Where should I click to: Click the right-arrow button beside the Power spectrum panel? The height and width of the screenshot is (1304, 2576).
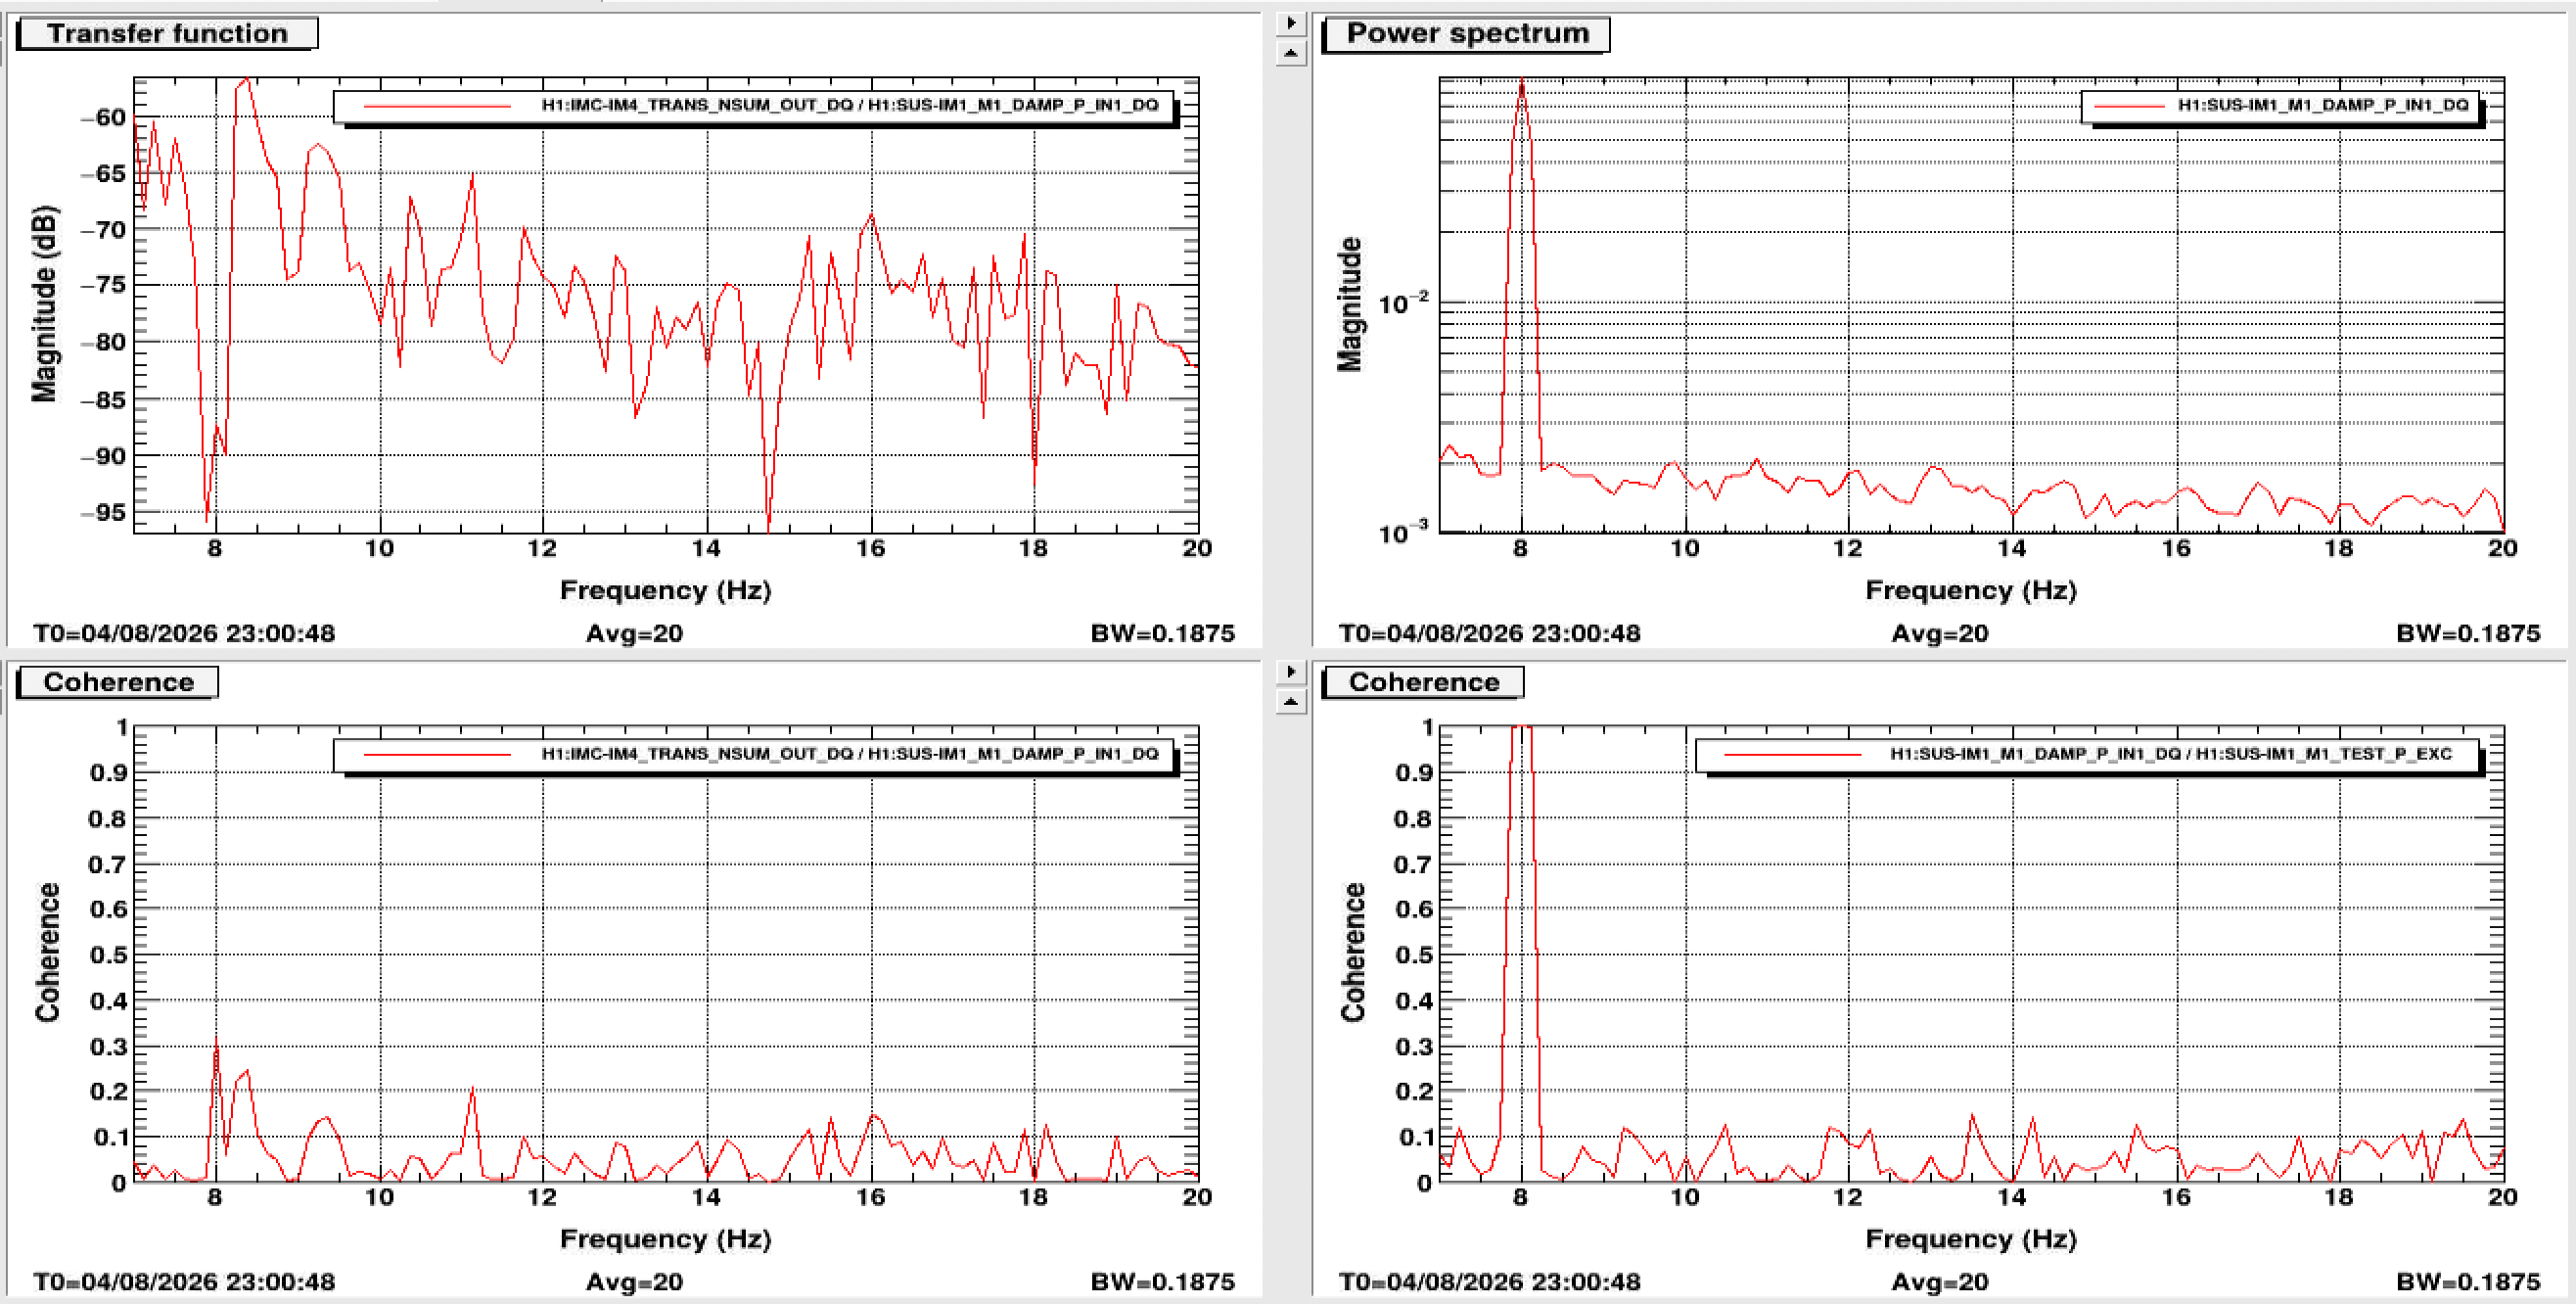click(1291, 23)
